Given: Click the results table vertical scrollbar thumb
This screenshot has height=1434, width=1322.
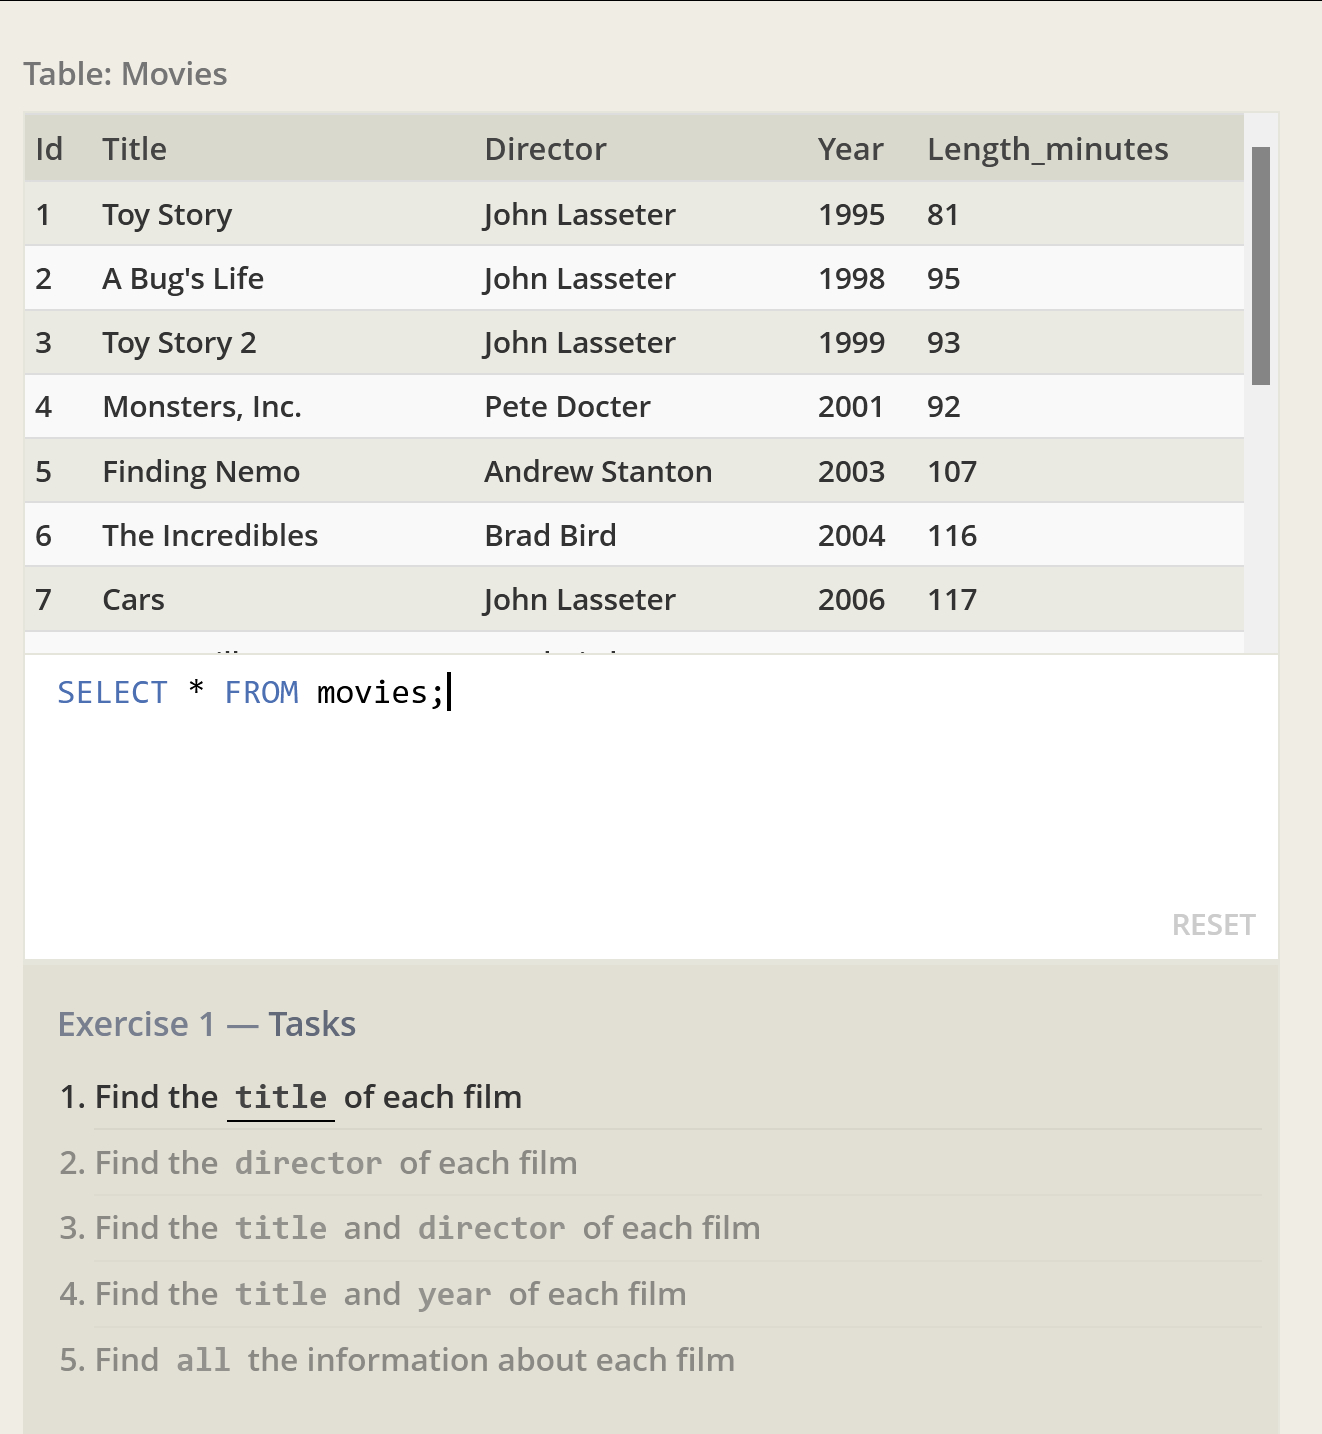Looking at the screenshot, I should [x=1261, y=265].
